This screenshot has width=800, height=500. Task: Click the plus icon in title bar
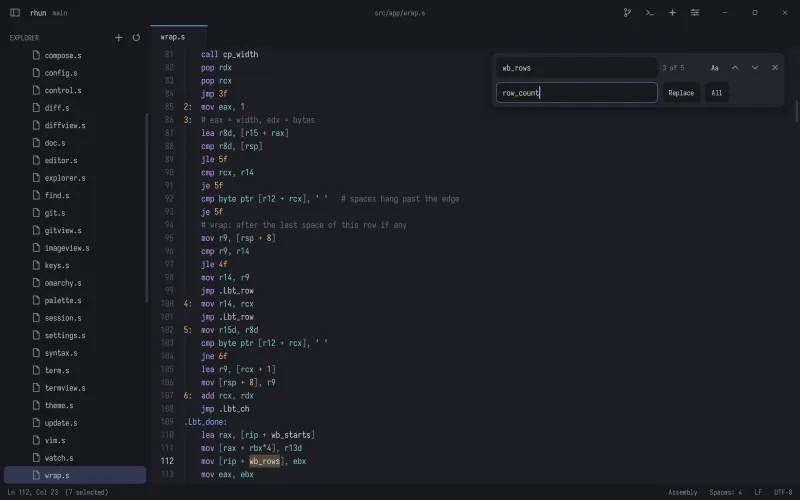pyautogui.click(x=672, y=13)
